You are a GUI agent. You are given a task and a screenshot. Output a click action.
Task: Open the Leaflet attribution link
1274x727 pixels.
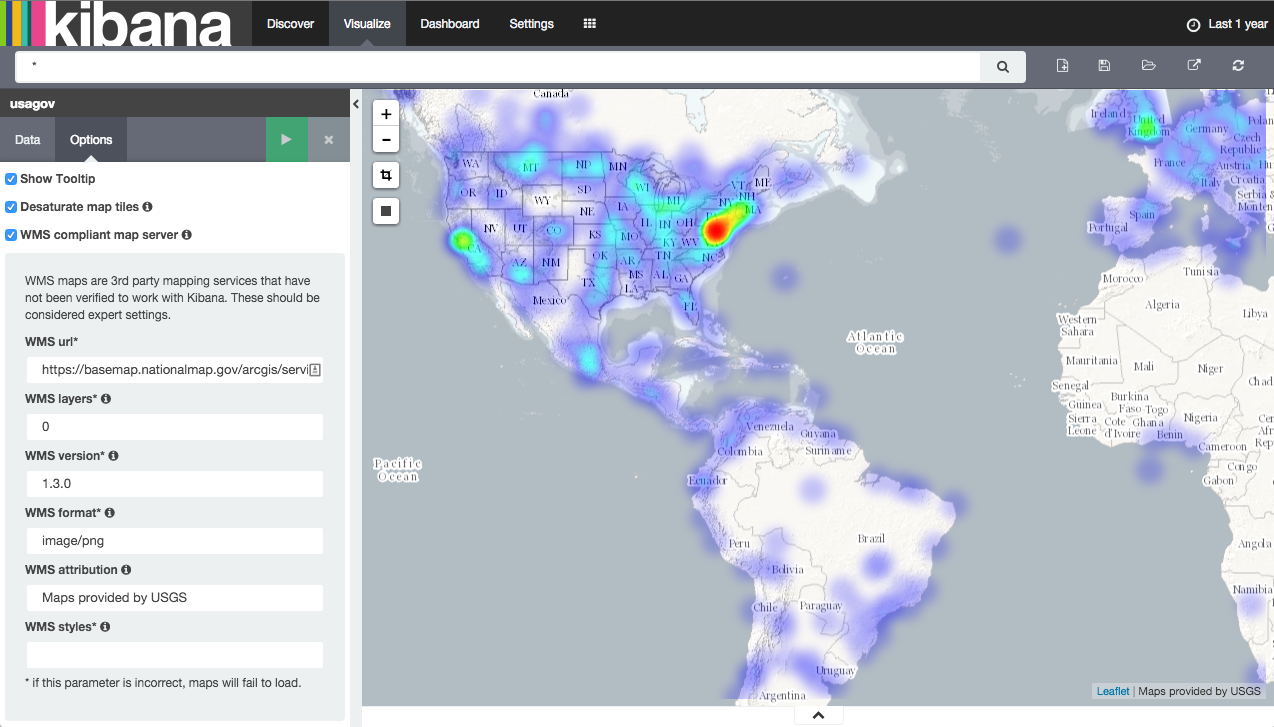point(1113,691)
